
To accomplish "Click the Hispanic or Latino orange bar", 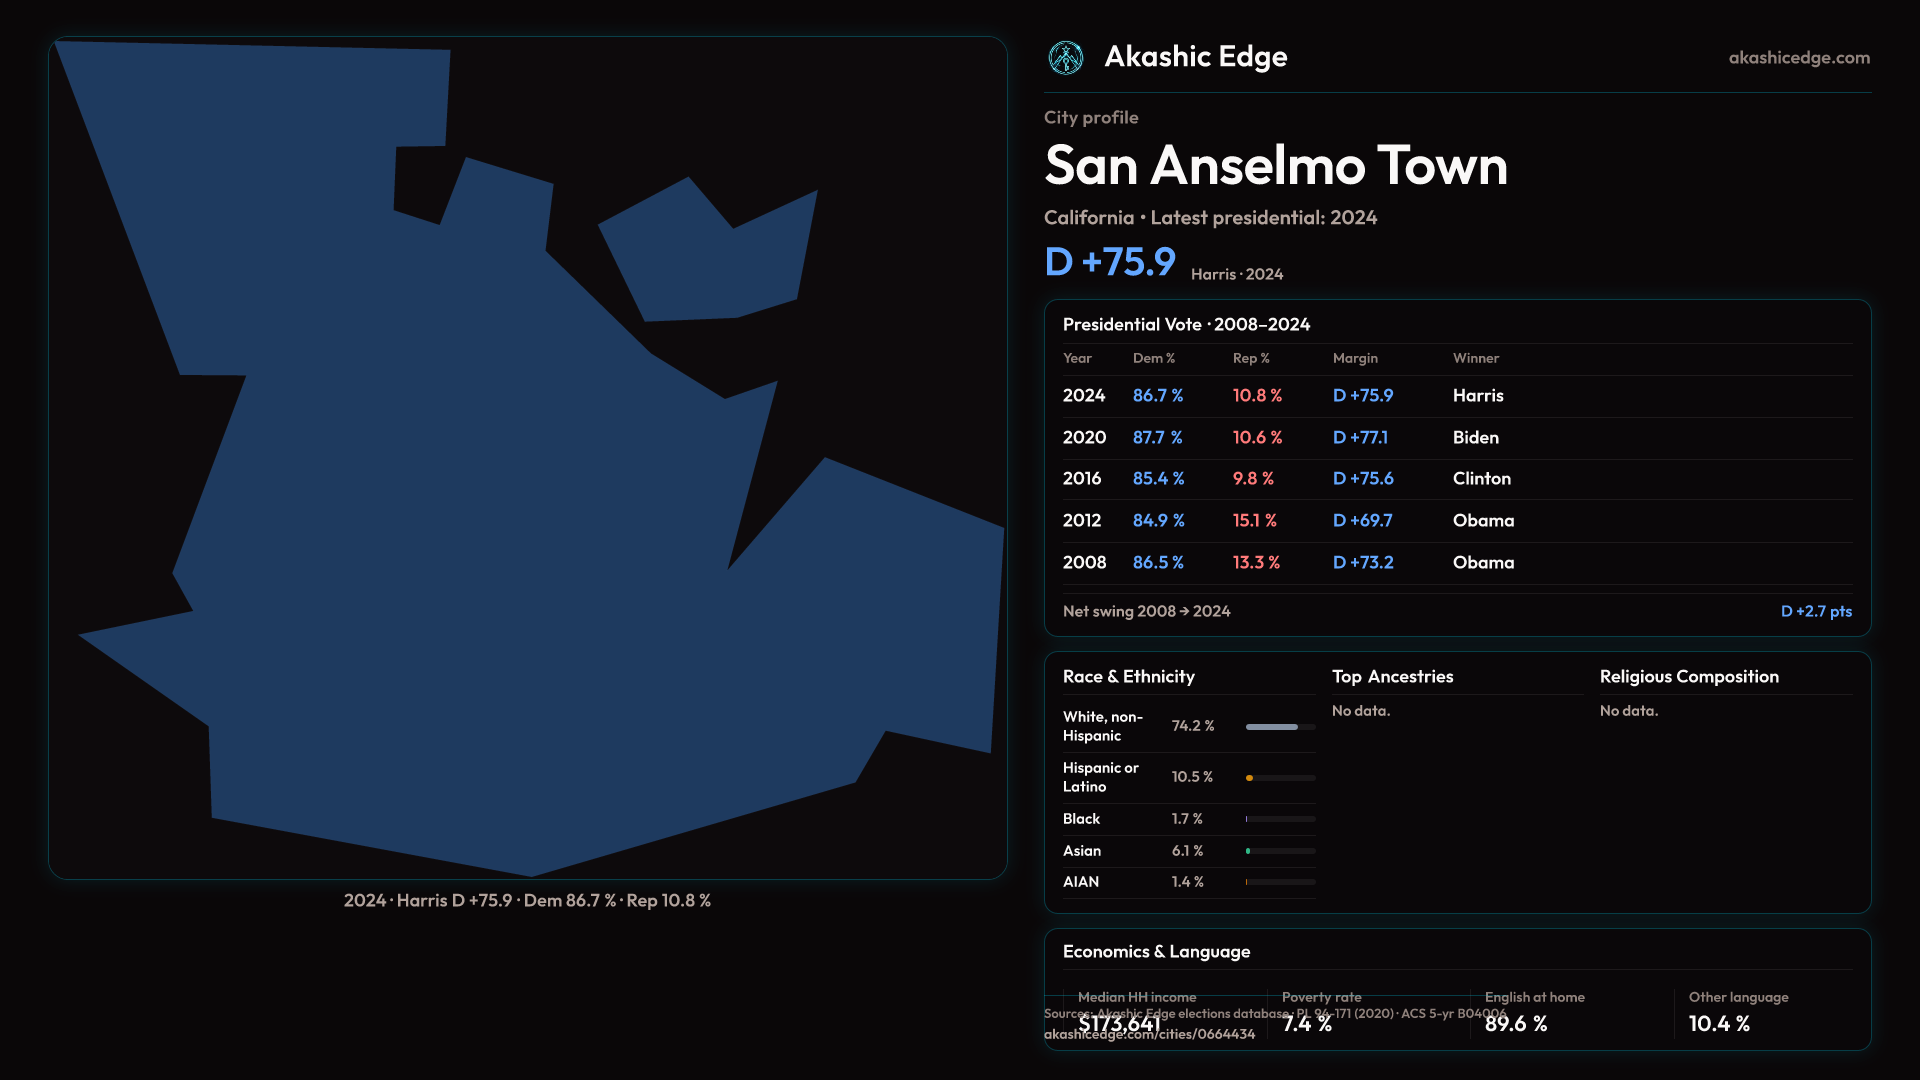I will [x=1250, y=778].
